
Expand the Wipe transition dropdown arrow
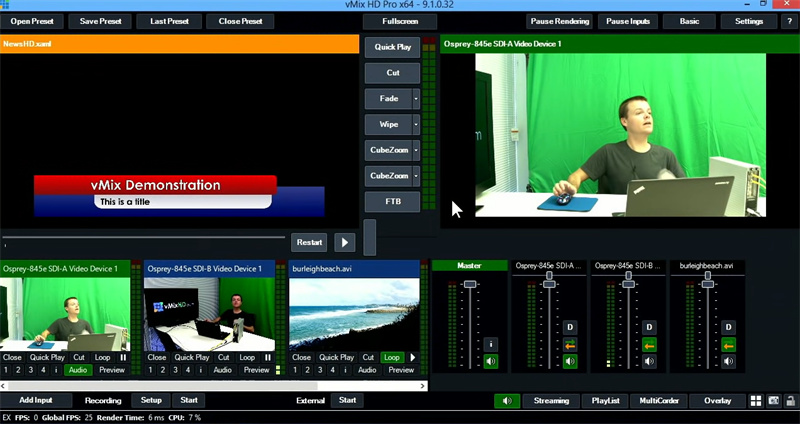415,125
